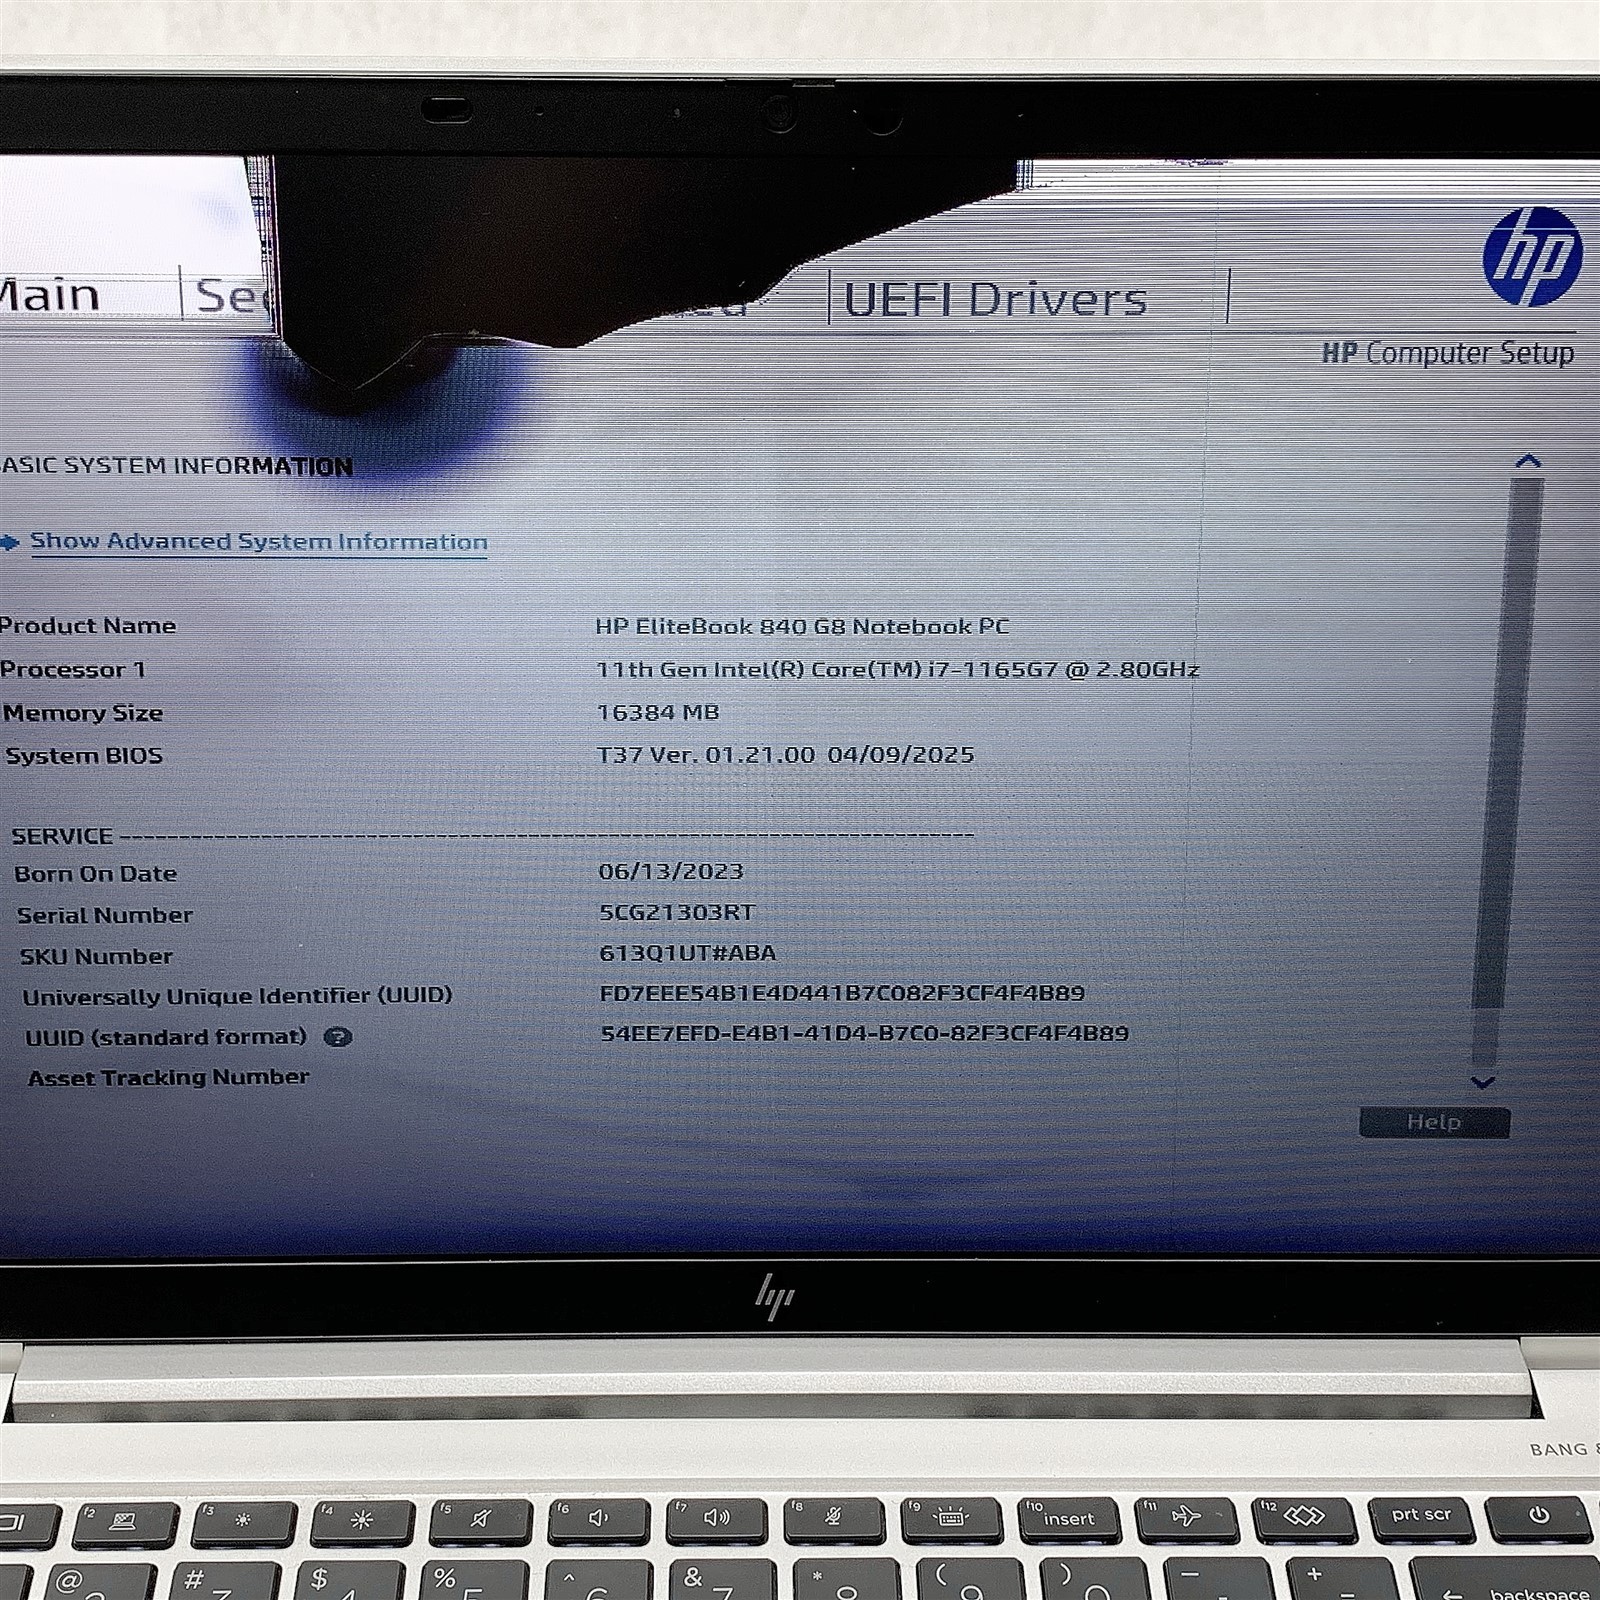Select the SKU Number label
The width and height of the screenshot is (1600, 1600).
pos(96,956)
